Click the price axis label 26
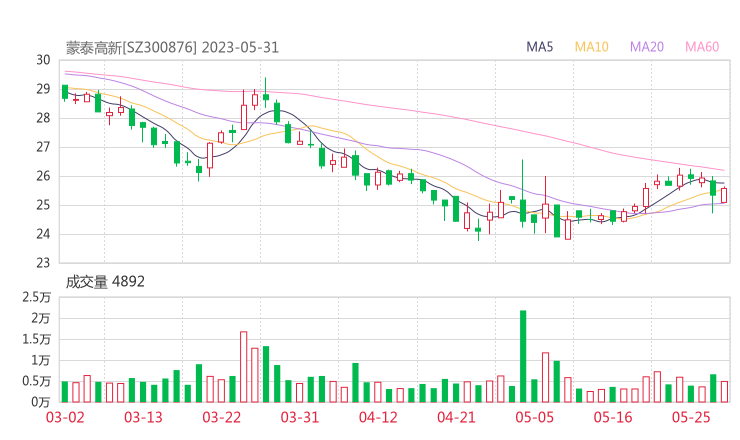740x440 pixels. click(x=43, y=176)
